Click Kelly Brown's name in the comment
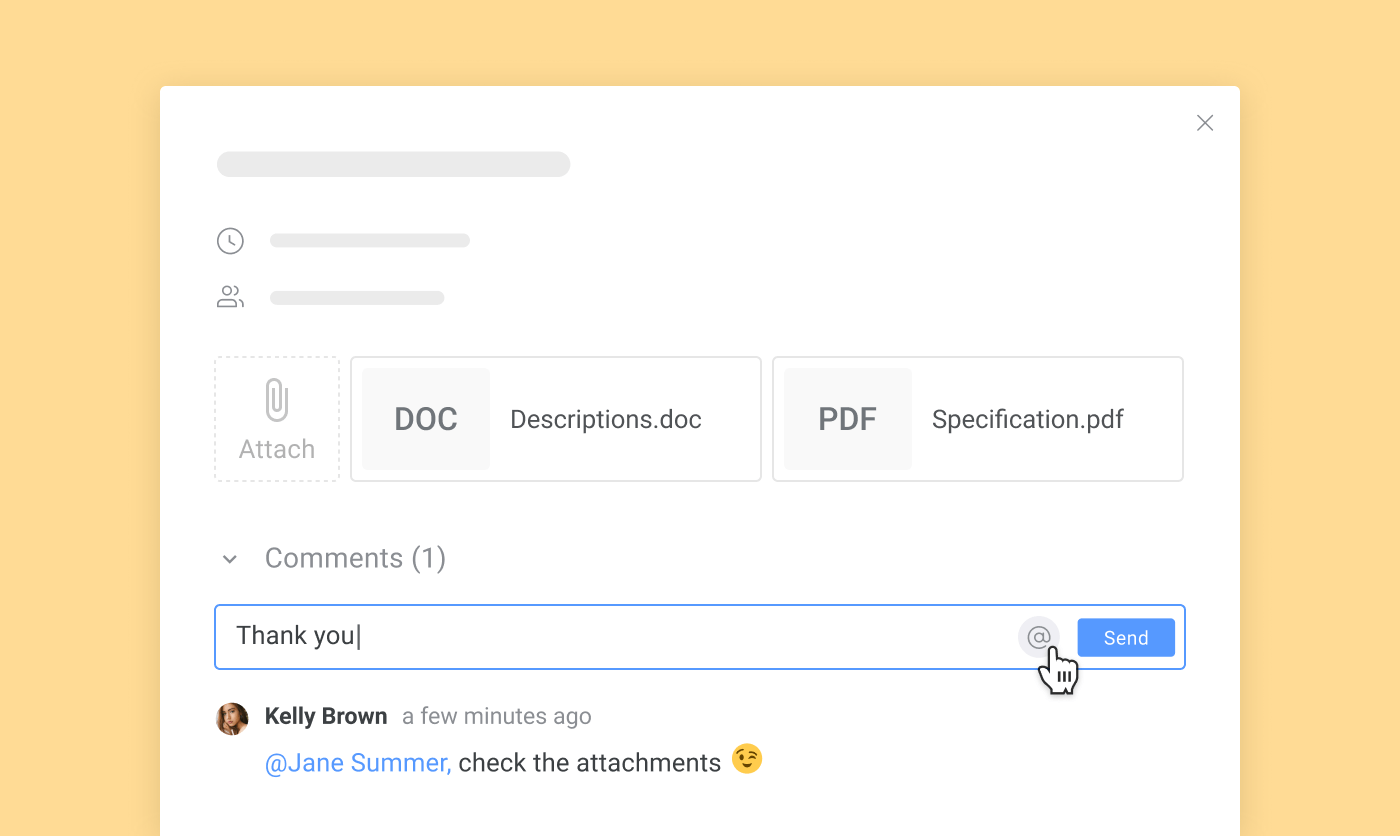This screenshot has width=1400, height=836. tap(326, 716)
